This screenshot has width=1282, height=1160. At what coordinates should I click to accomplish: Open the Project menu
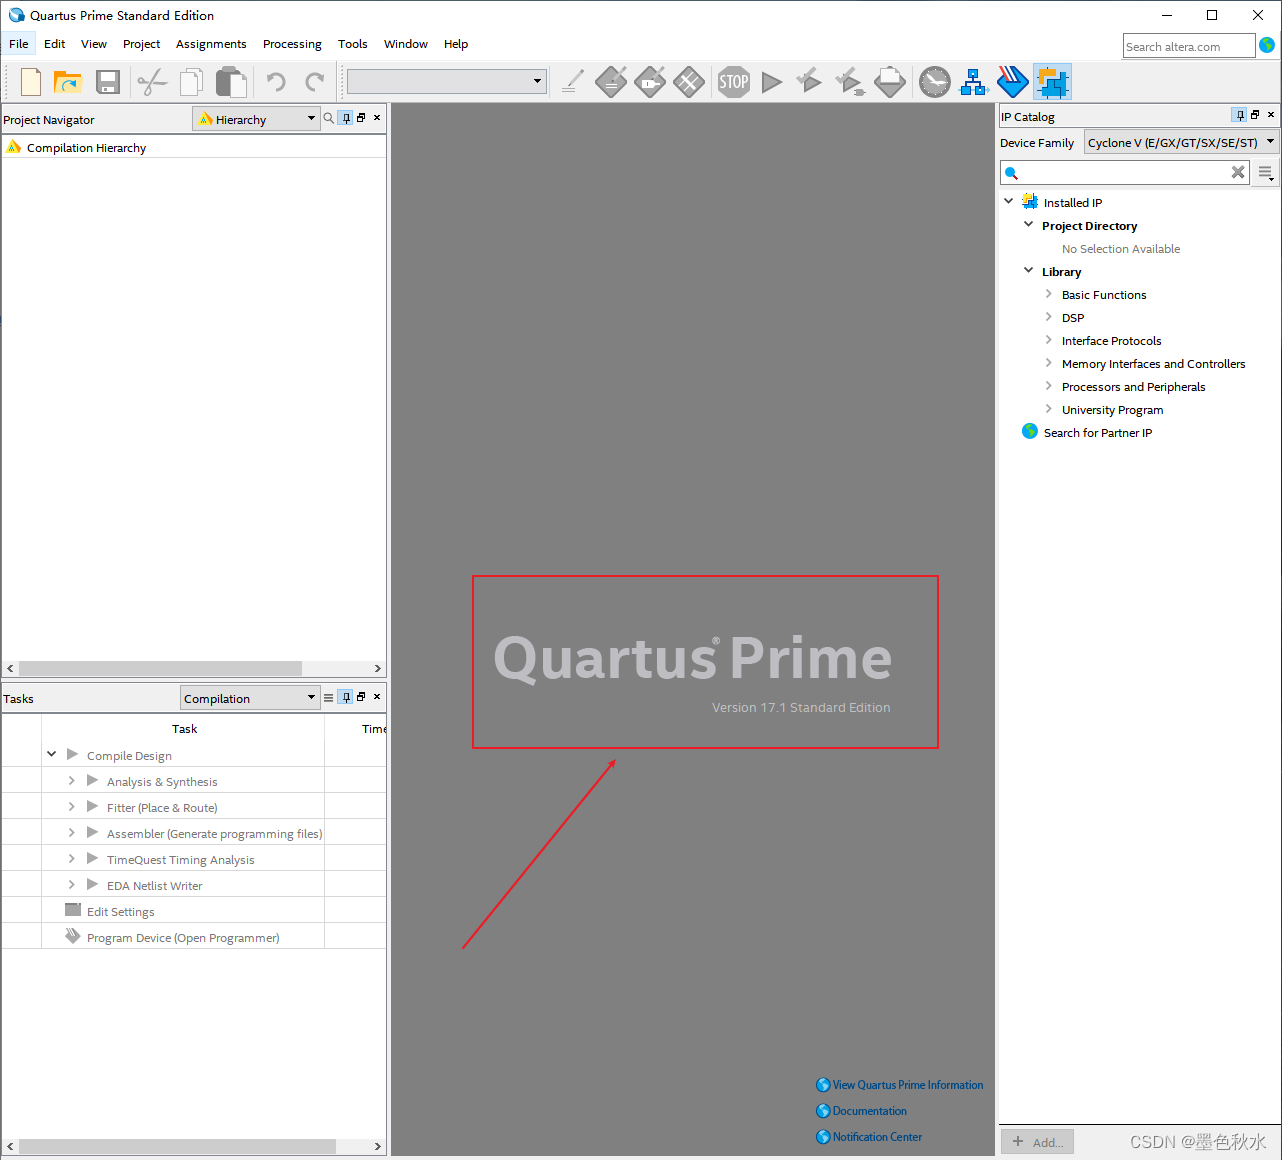tap(141, 44)
